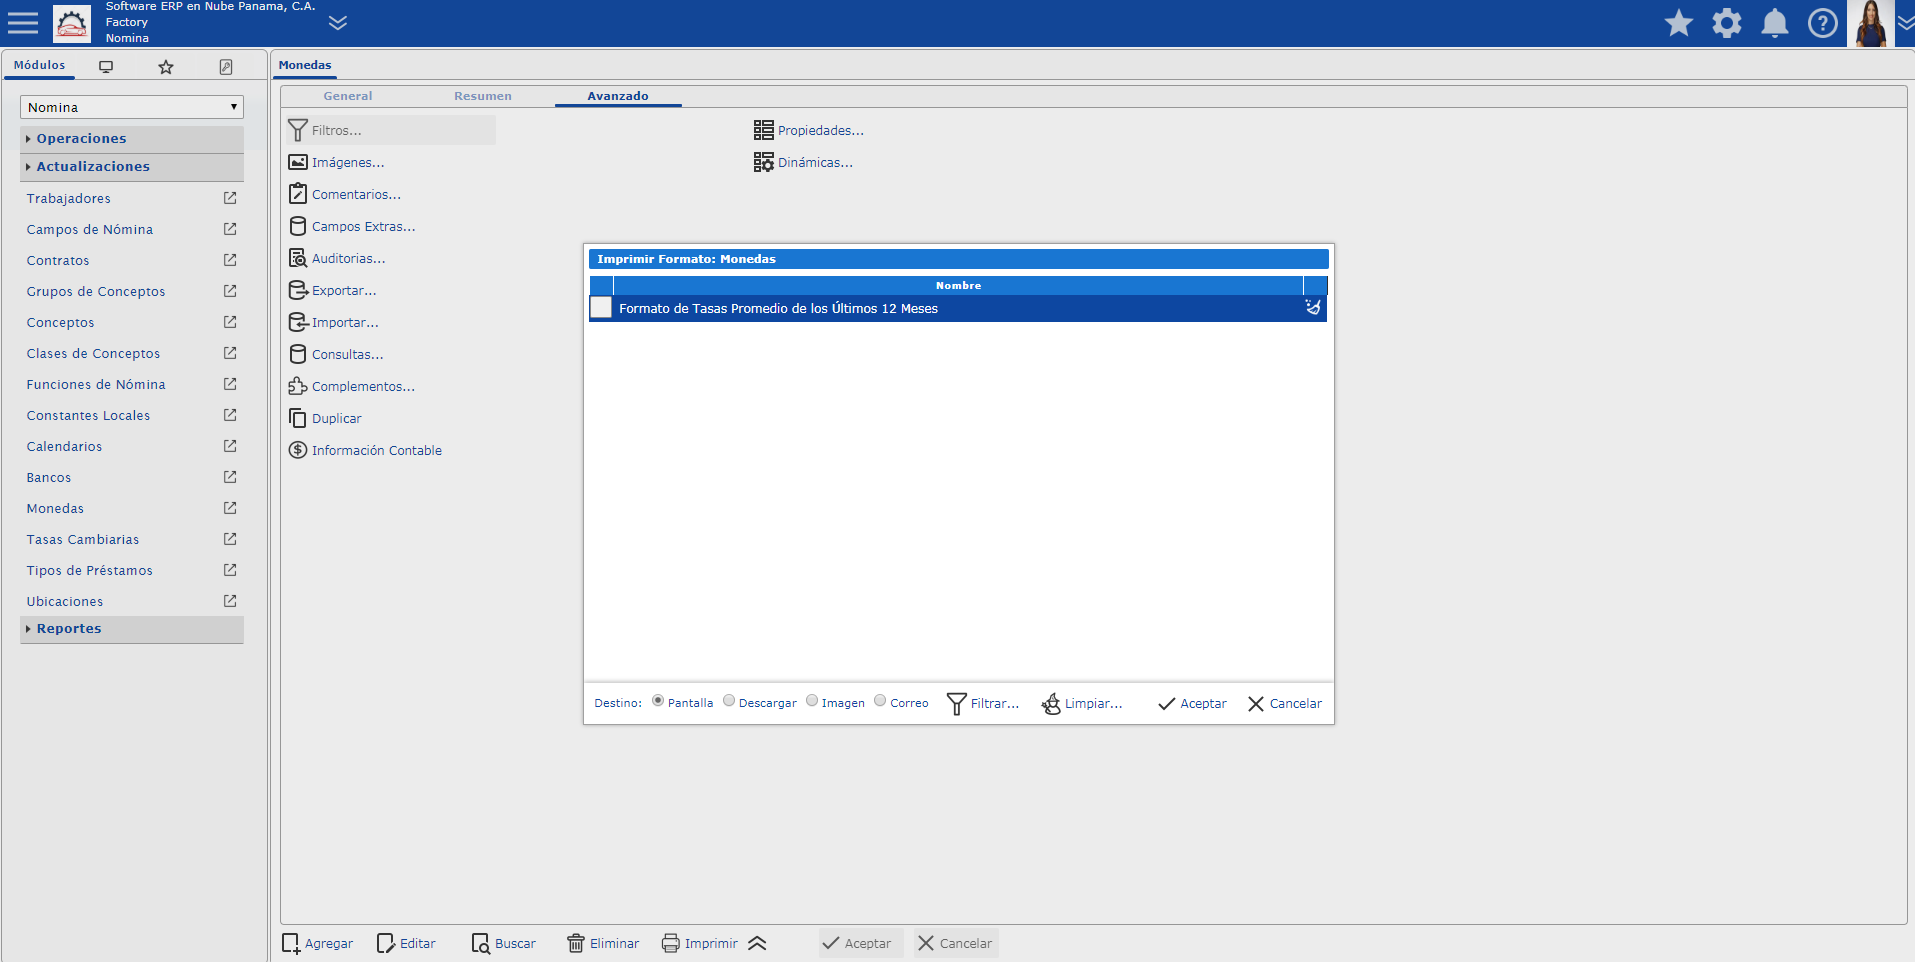Screen dimensions: 1915x962
Task: Open Ubicaciones in new window icon
Action: (x=230, y=601)
